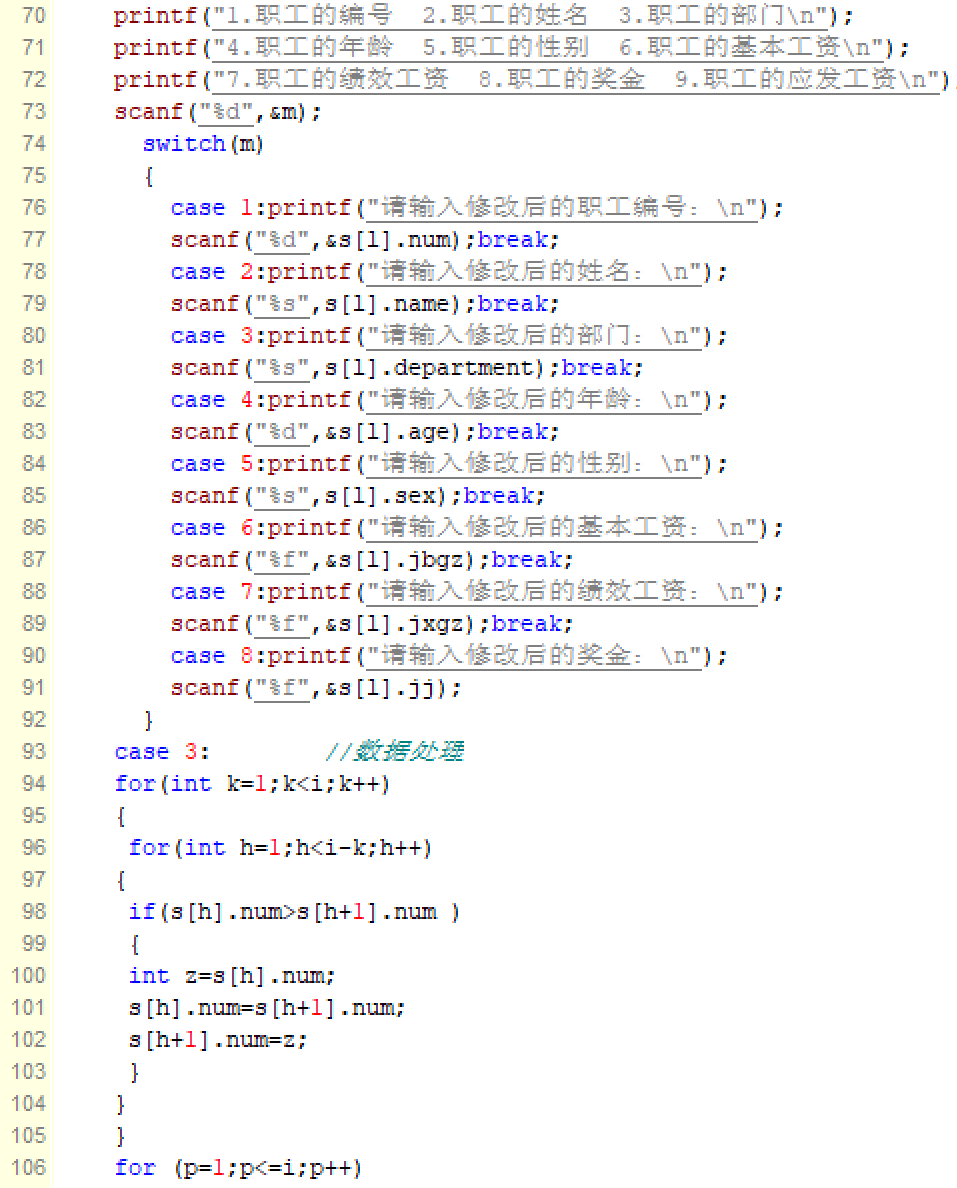Click printf line listing 7.职工的绩效工资
957x1188 pixels.
pos(534,80)
